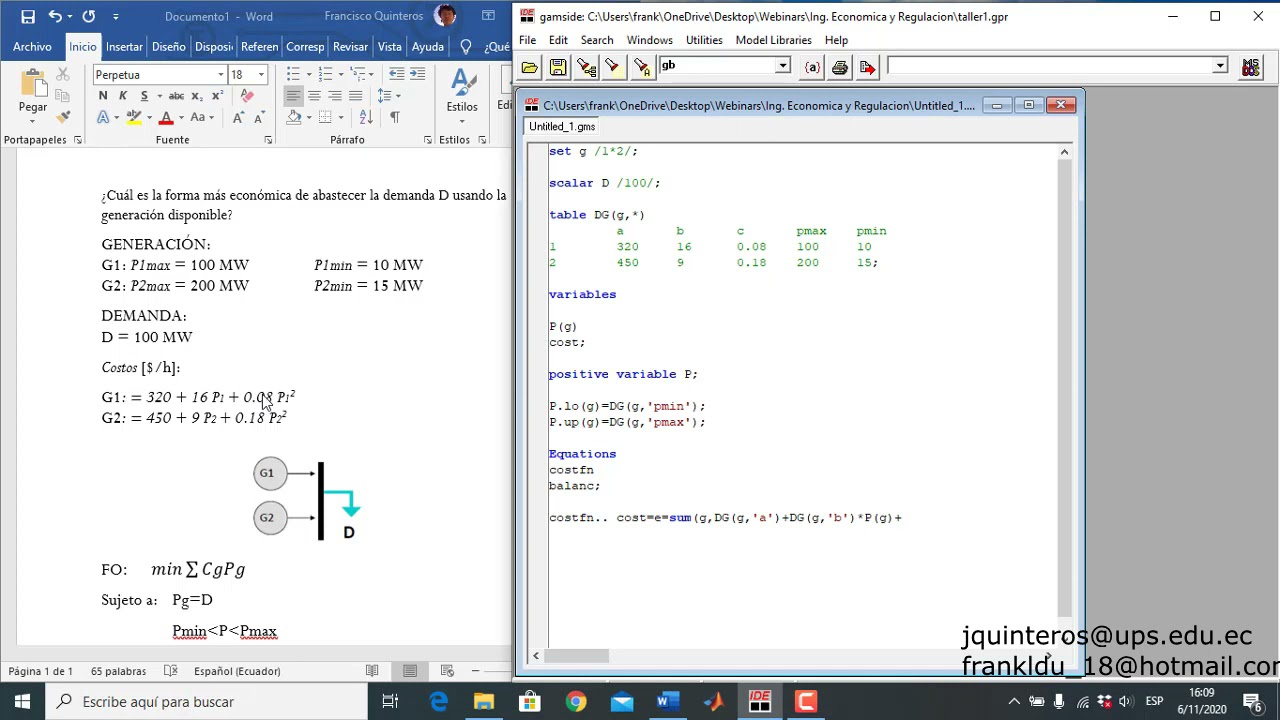The image size is (1280, 720).
Task: Sort paragraphs with the A-Z sort icon
Action: pyautogui.click(x=366, y=117)
